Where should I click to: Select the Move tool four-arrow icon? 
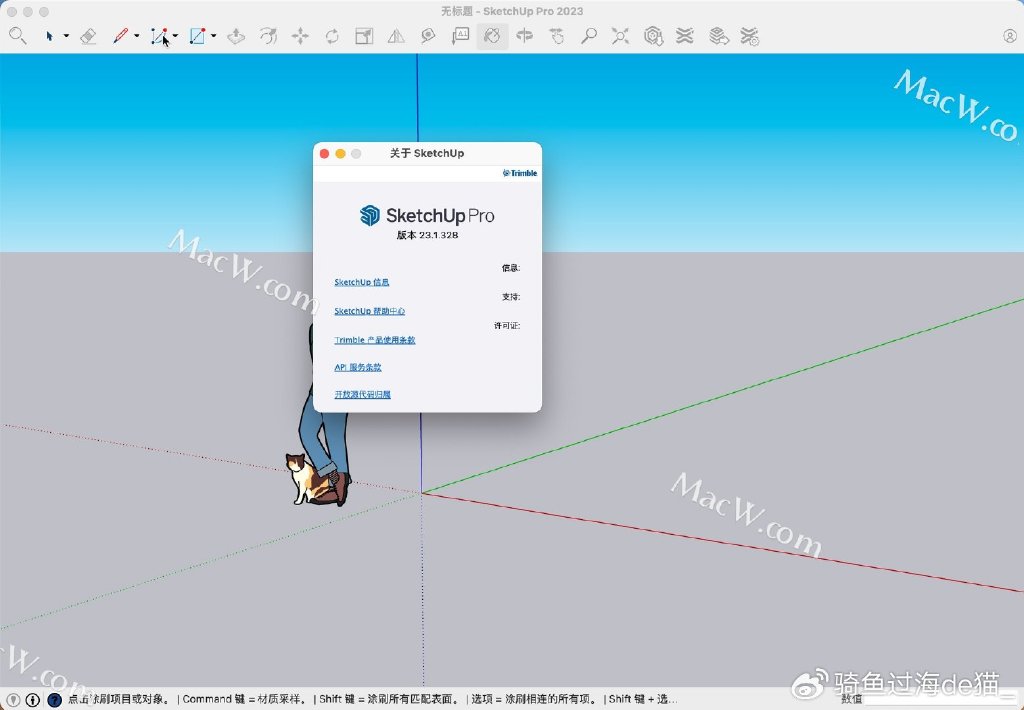click(x=300, y=36)
